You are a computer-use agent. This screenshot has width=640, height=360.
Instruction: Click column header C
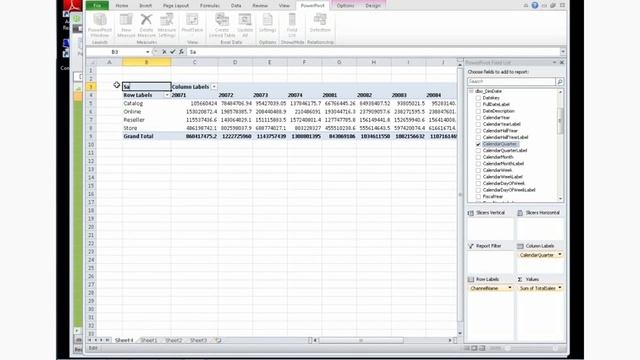(x=194, y=62)
